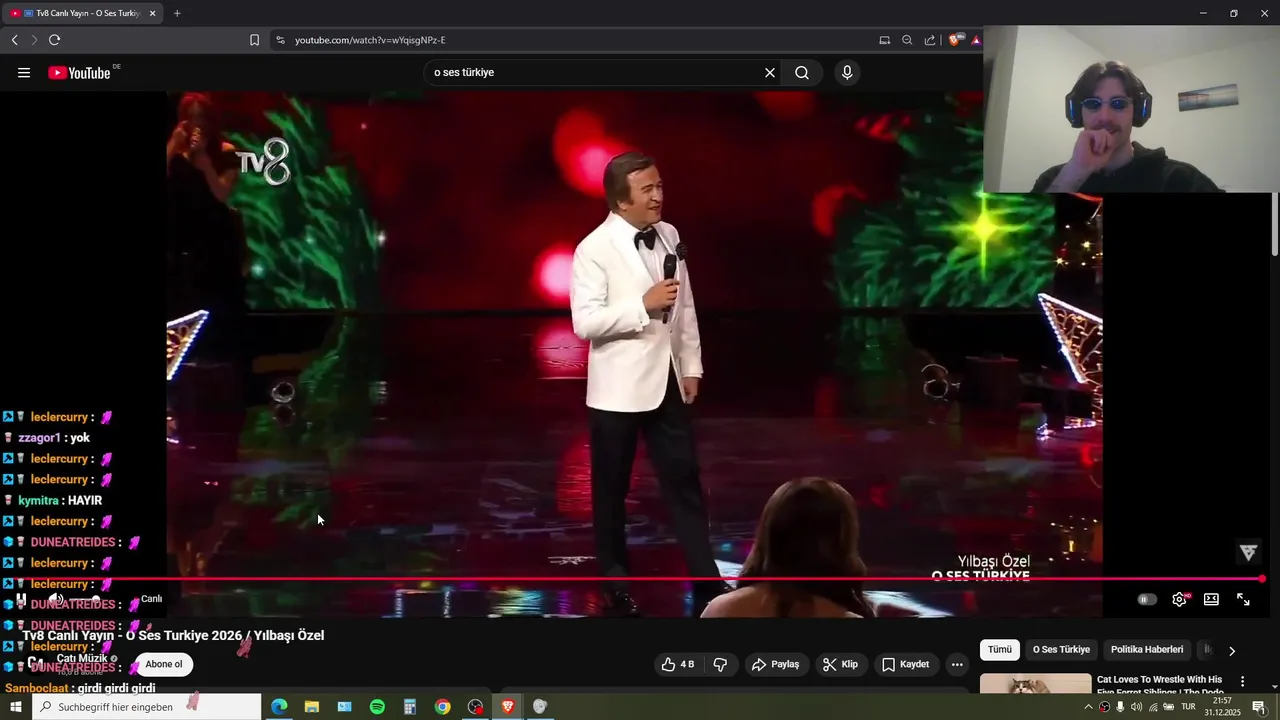The image size is (1280, 720).
Task: Pause the video with the player button
Action: (x=21, y=599)
